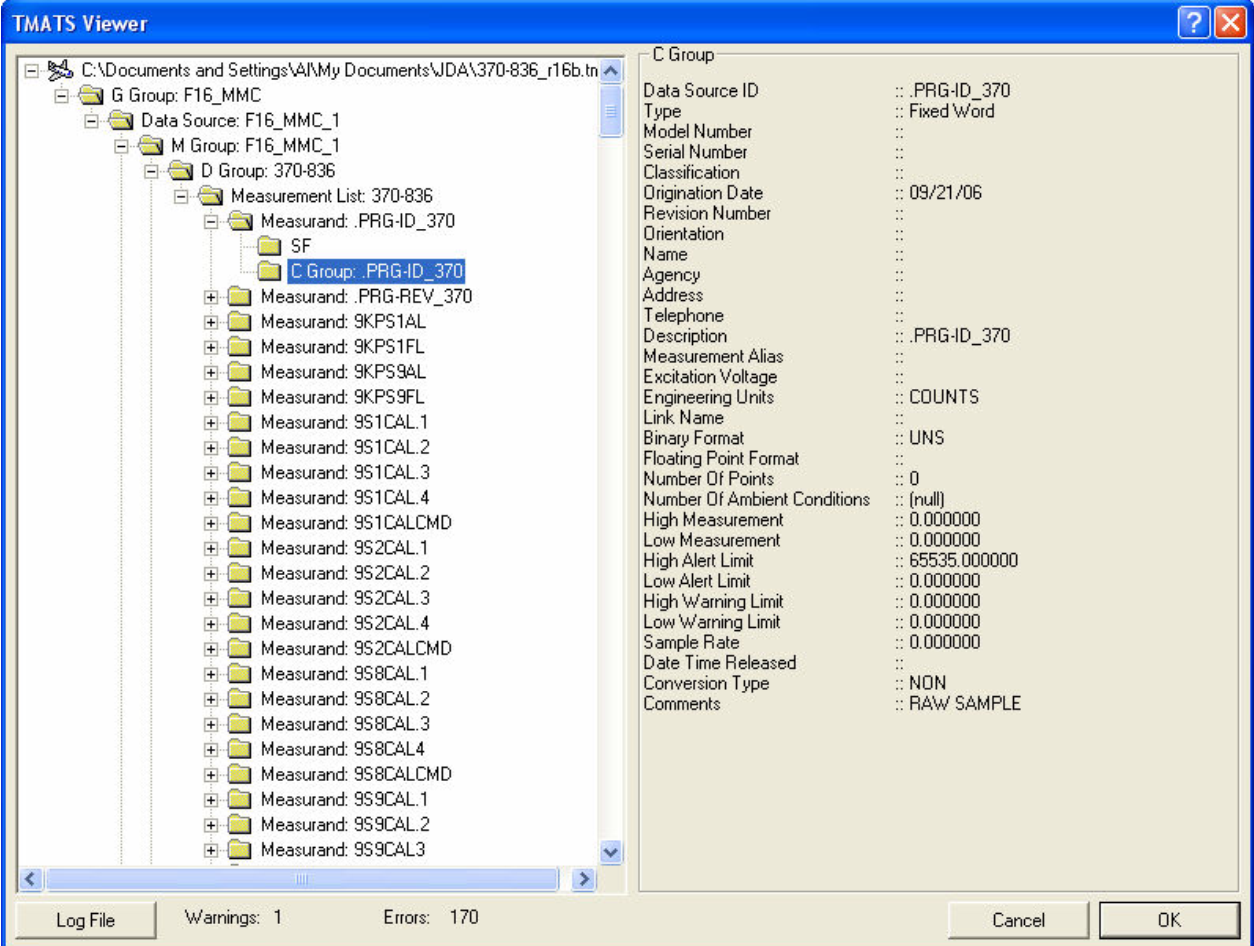1254x946 pixels.
Task: Expand the Measurand: 9S2CALCMD node
Action: click(x=211, y=648)
